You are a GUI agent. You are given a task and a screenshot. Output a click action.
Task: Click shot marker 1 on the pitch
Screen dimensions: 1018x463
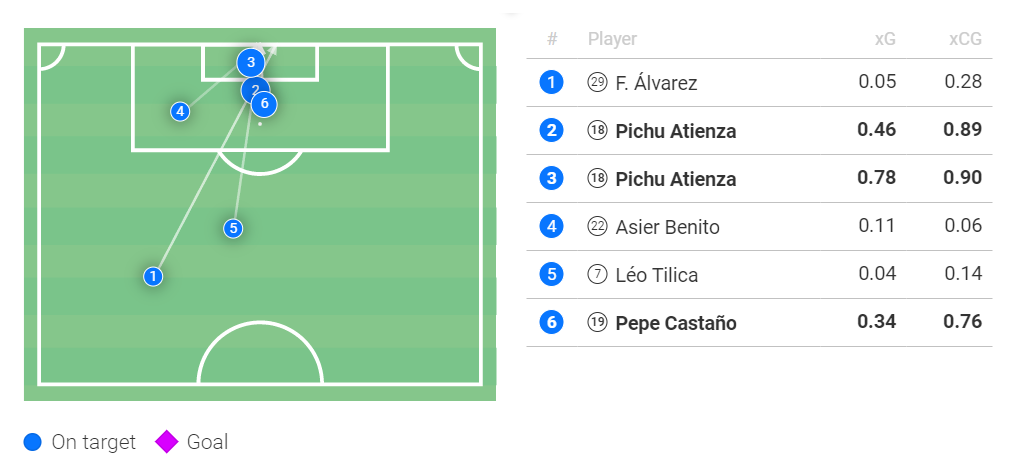coord(153,276)
